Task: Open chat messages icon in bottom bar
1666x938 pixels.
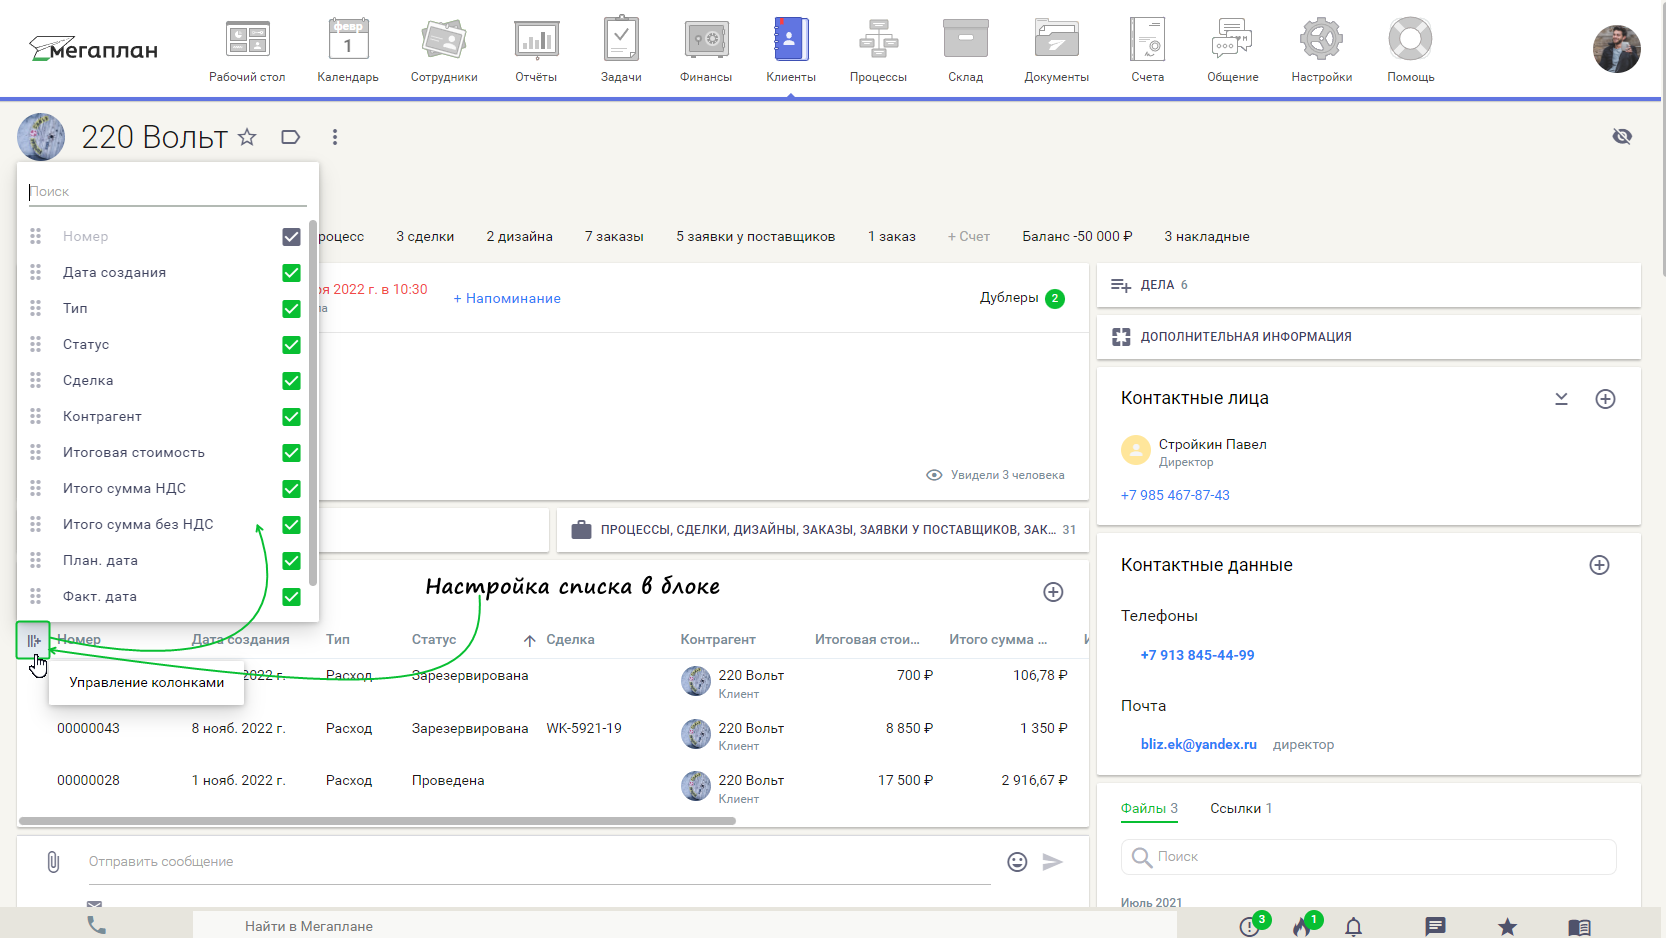Action: (x=1435, y=927)
